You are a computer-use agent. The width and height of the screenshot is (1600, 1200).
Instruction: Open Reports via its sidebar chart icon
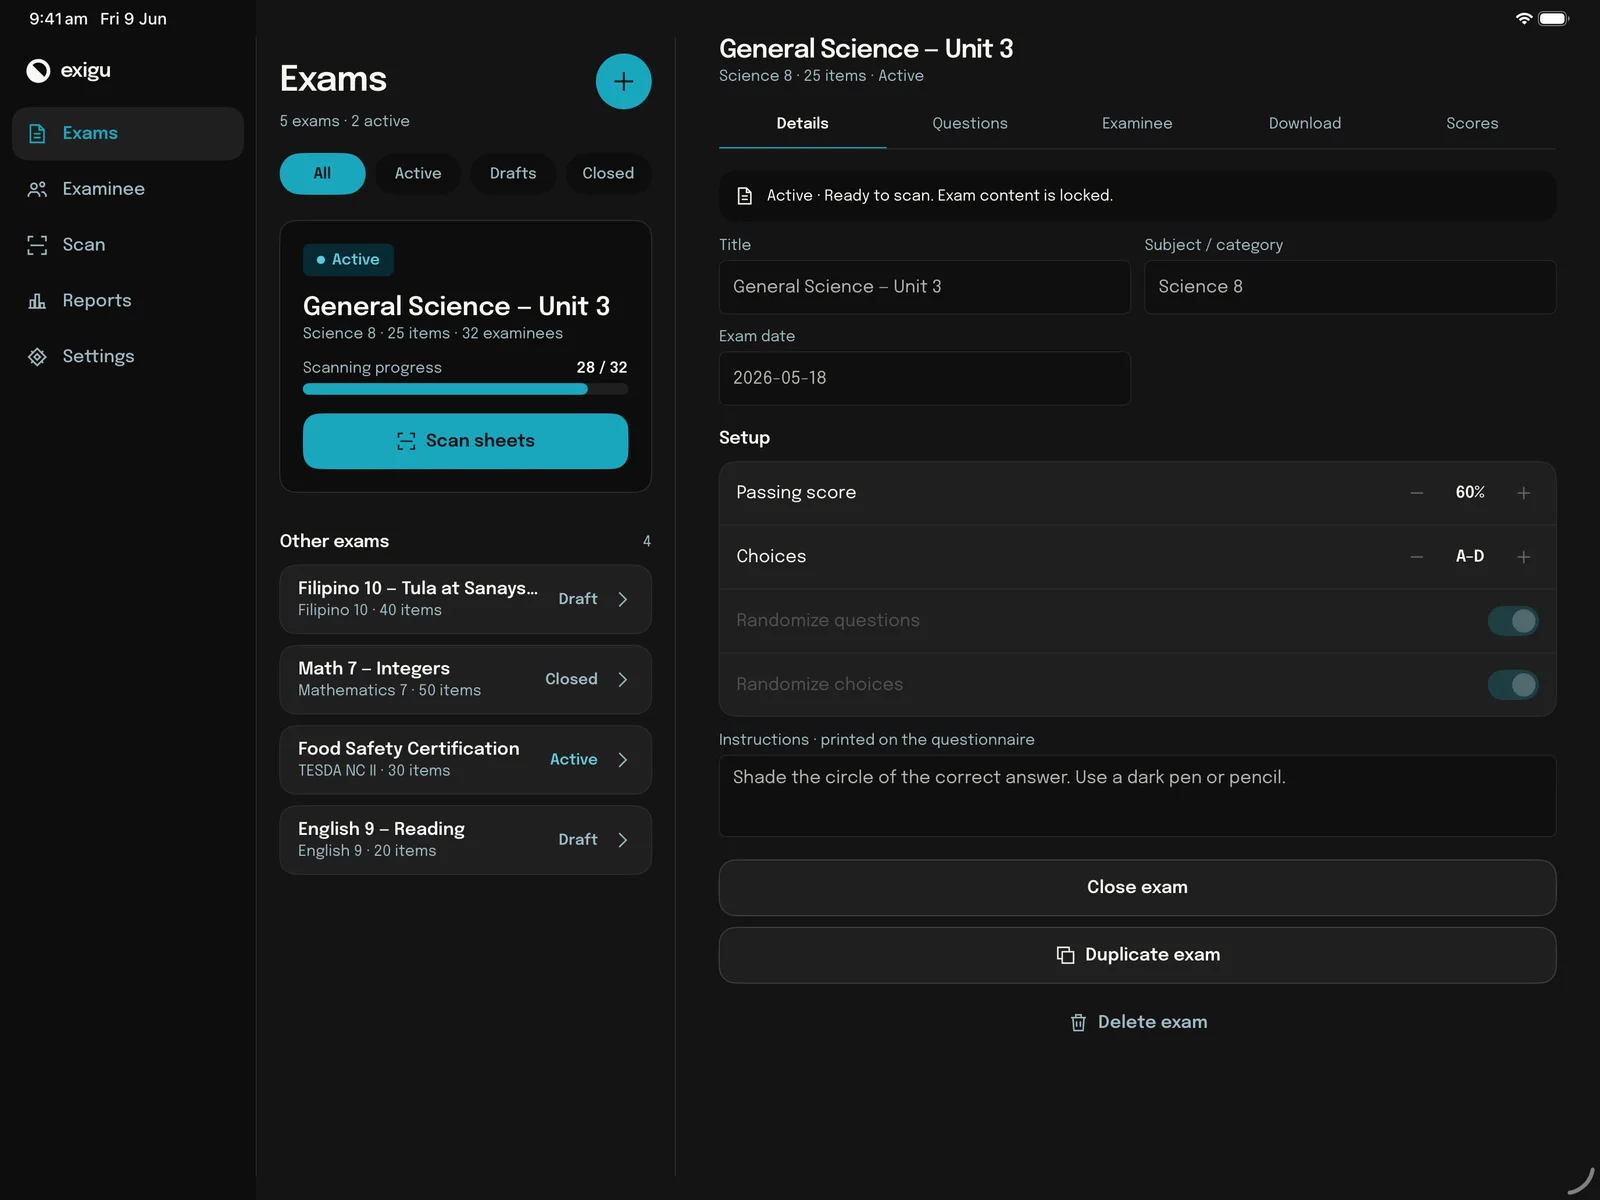pos(37,301)
